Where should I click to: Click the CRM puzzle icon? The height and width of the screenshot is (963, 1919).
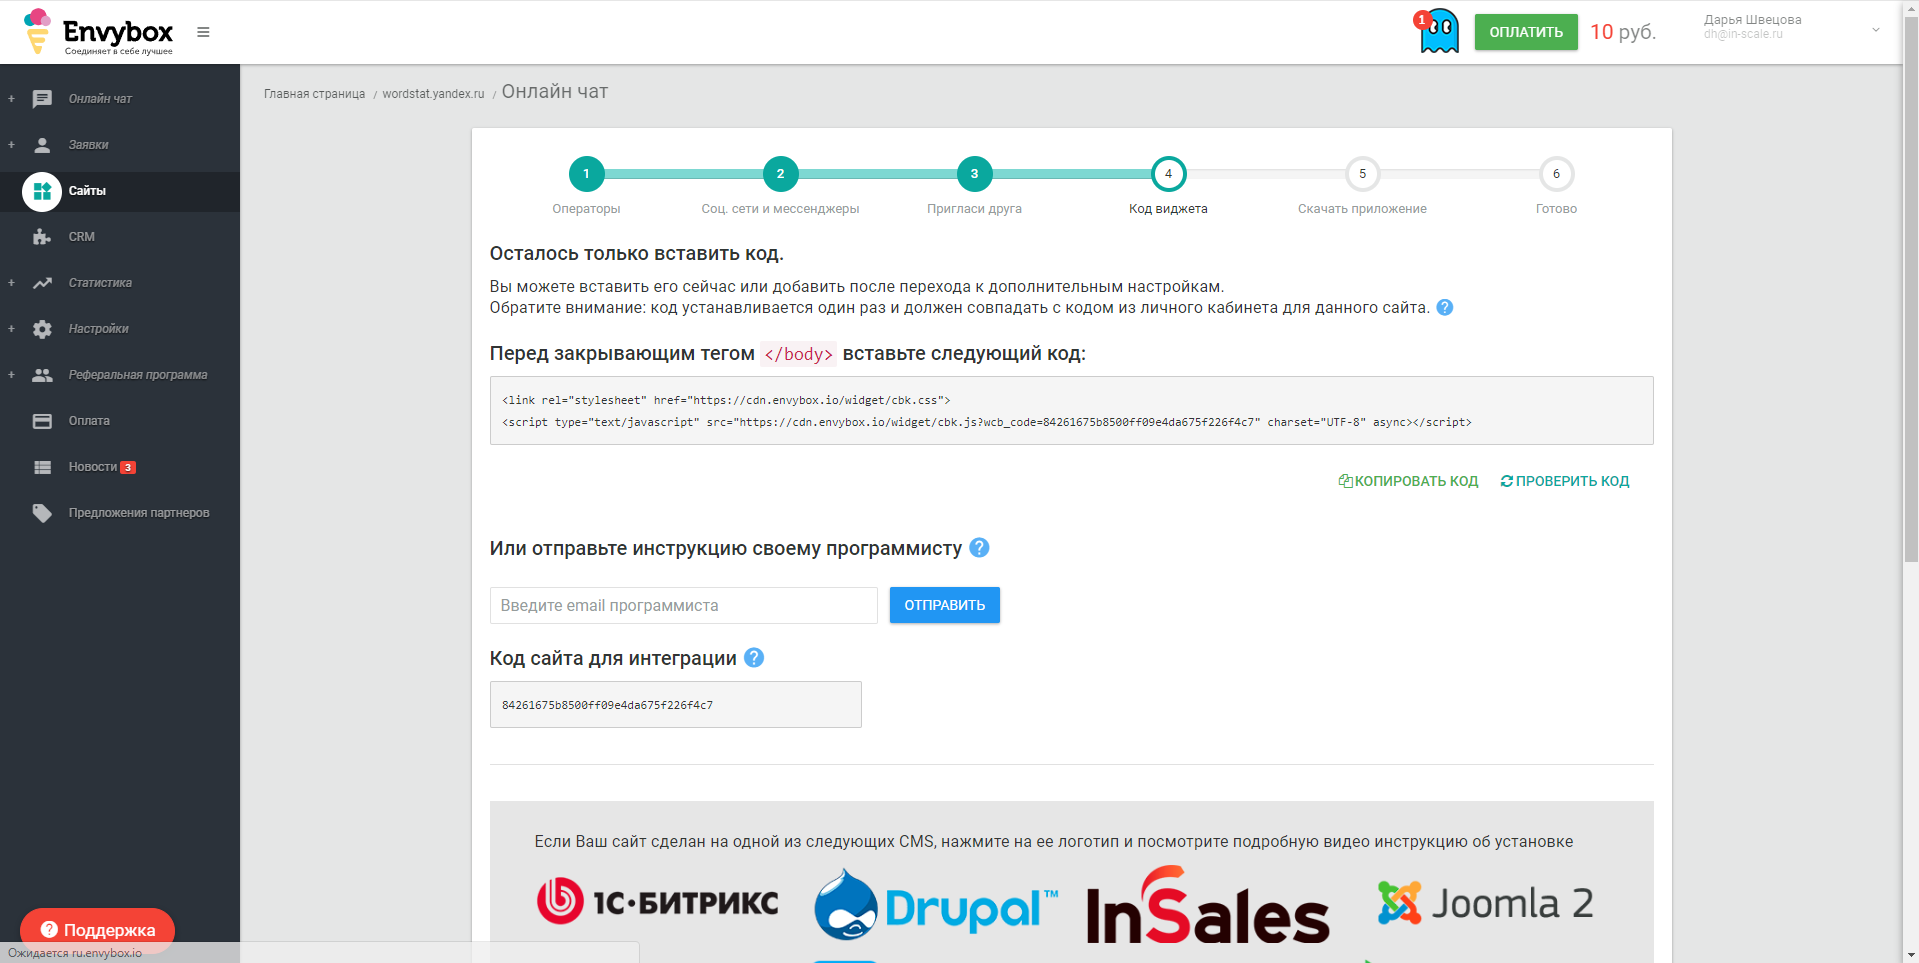[x=42, y=237]
